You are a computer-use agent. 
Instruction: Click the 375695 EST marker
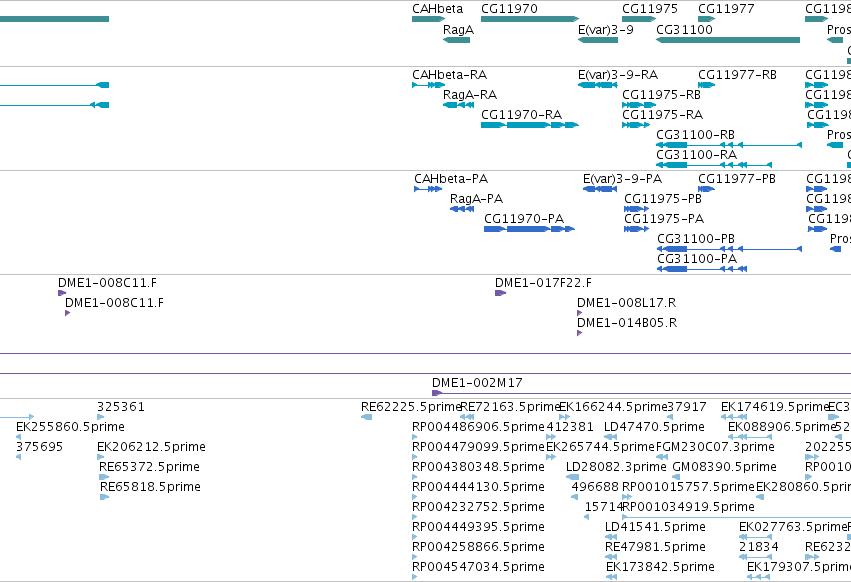(x=18, y=457)
